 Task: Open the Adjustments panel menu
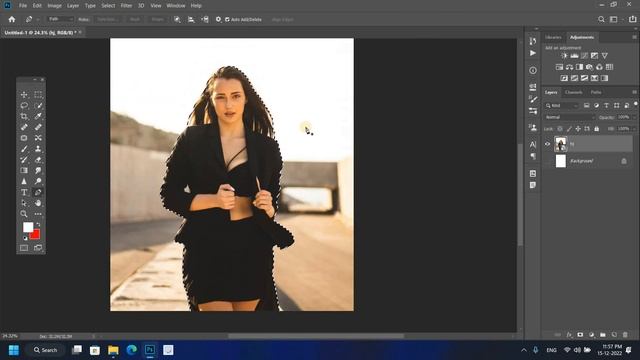click(x=634, y=37)
